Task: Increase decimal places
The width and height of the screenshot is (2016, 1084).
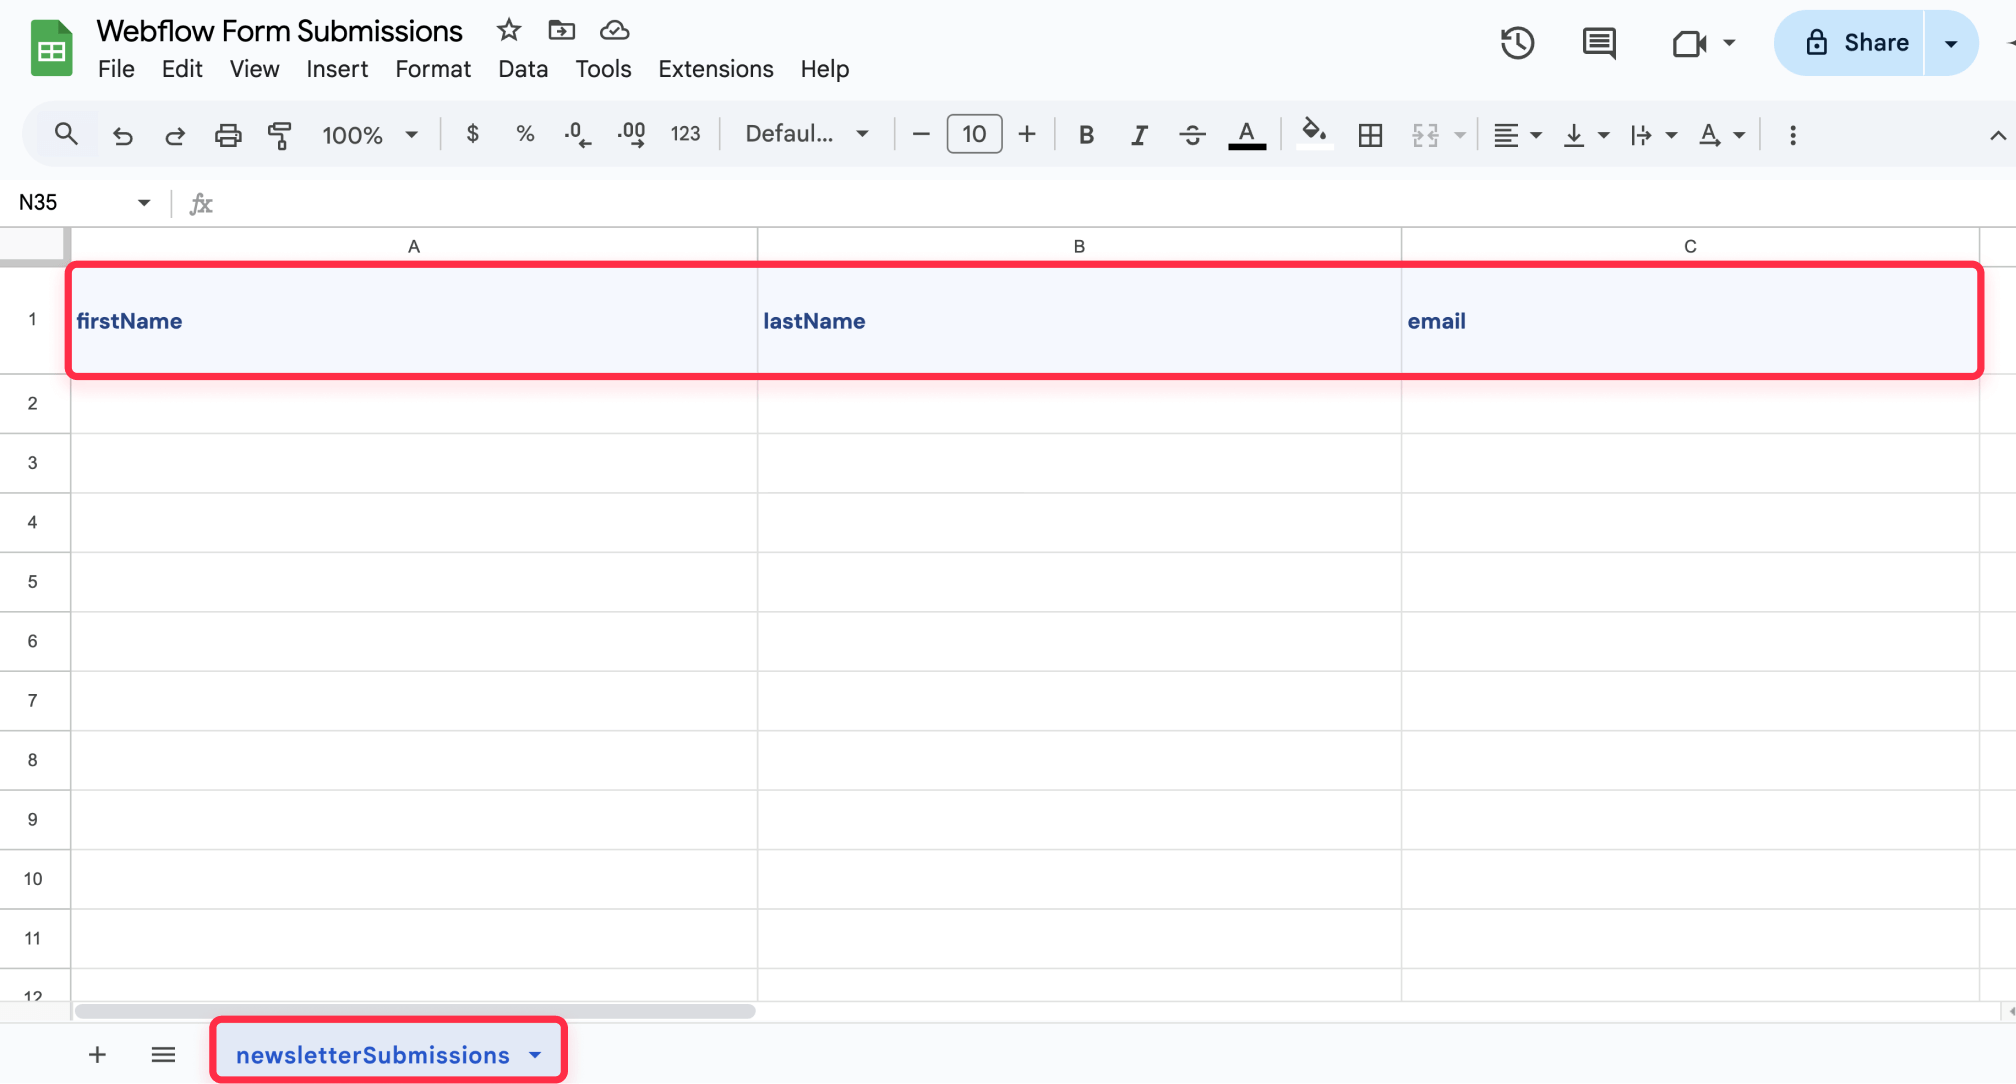Action: [x=631, y=134]
